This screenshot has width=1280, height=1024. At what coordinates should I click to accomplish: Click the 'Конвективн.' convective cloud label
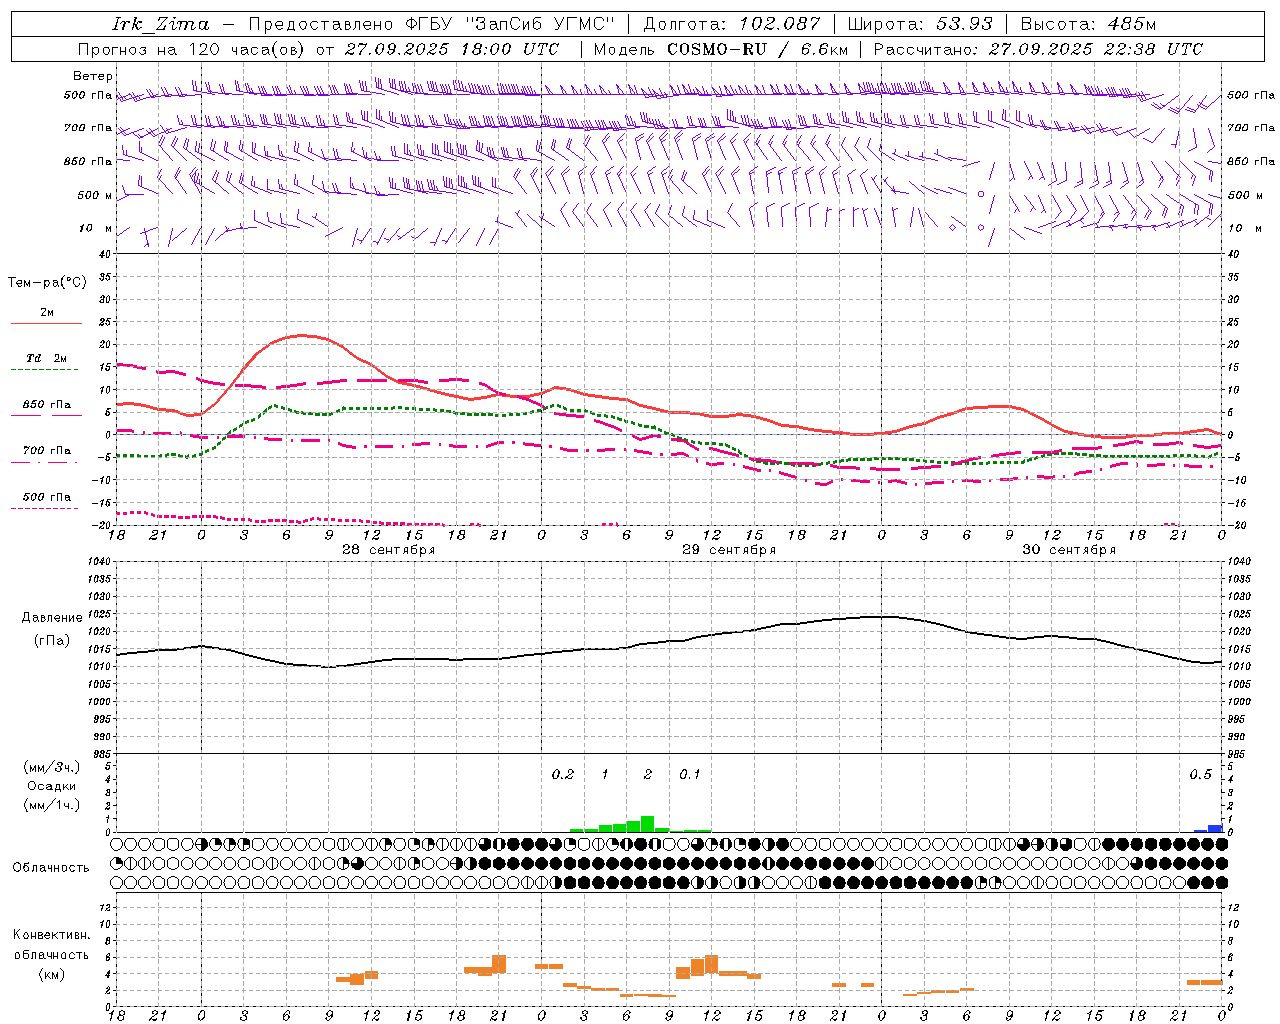pyautogui.click(x=52, y=936)
